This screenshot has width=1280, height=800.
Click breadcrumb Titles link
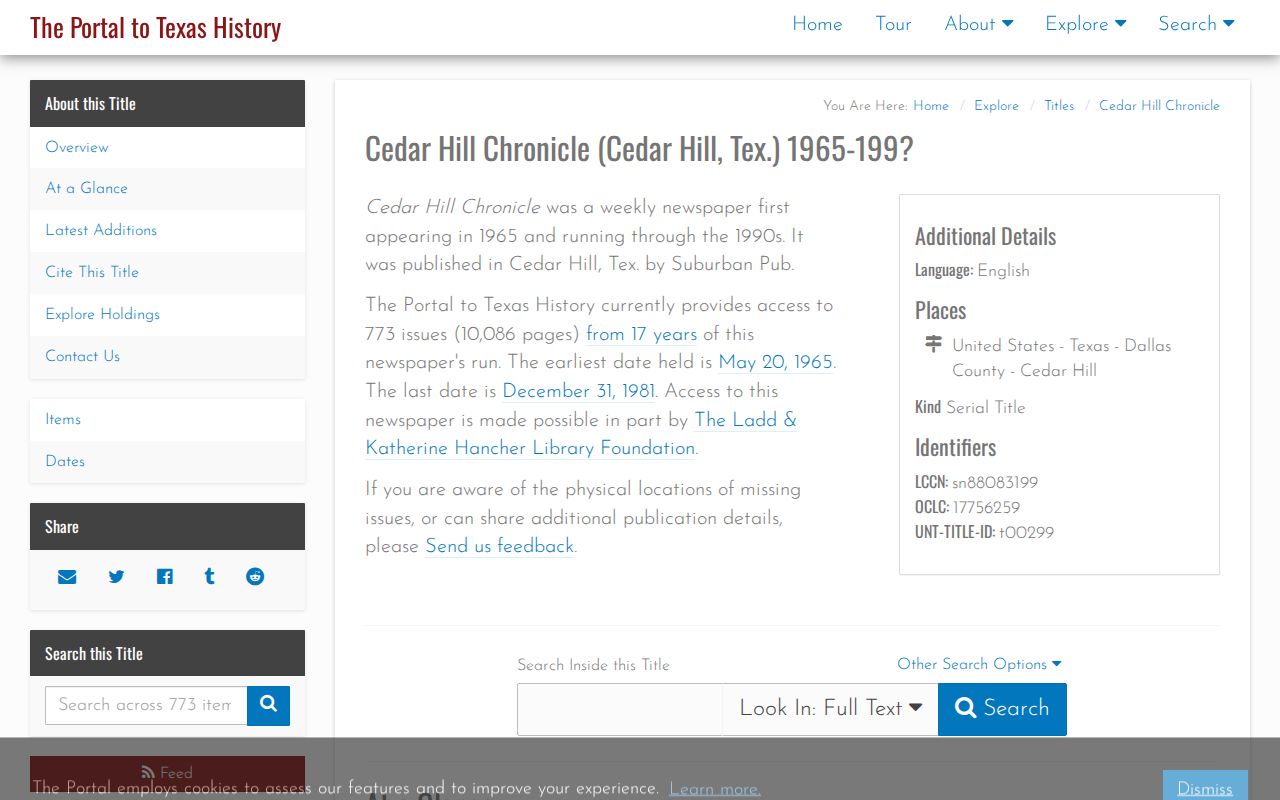1059,105
